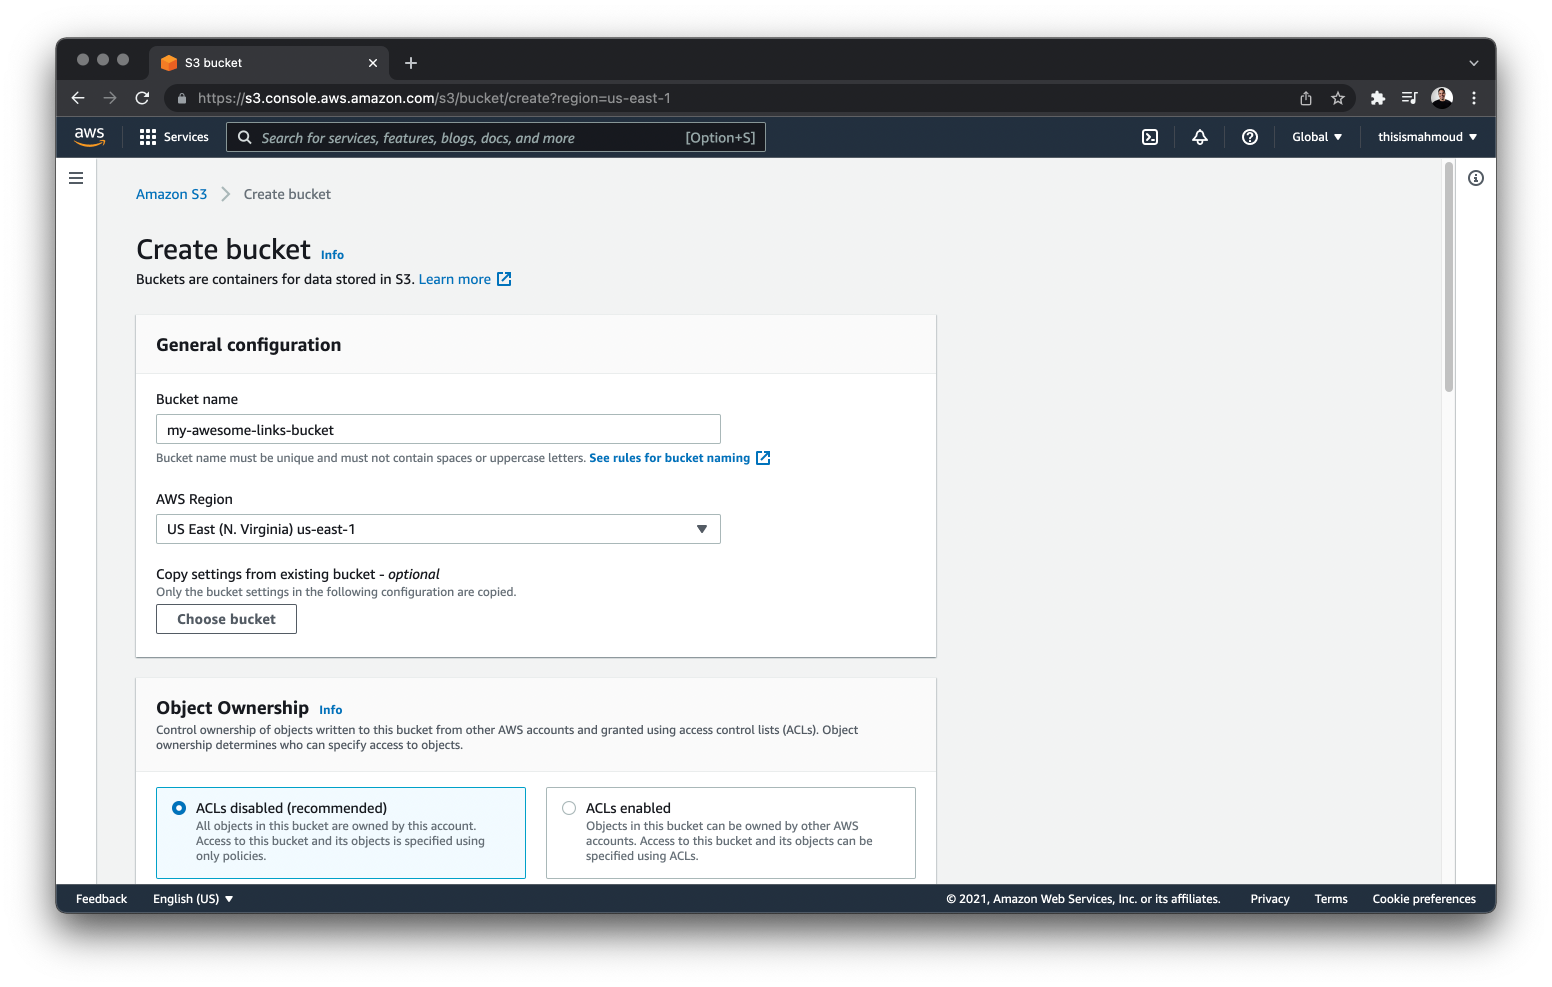Open the left sidebar hamburger menu
Screen dimensions: 1552x987
click(76, 177)
